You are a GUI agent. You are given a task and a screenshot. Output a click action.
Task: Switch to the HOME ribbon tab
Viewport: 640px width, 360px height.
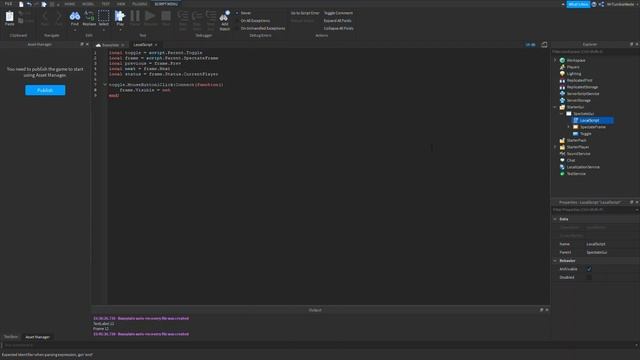(x=70, y=4)
